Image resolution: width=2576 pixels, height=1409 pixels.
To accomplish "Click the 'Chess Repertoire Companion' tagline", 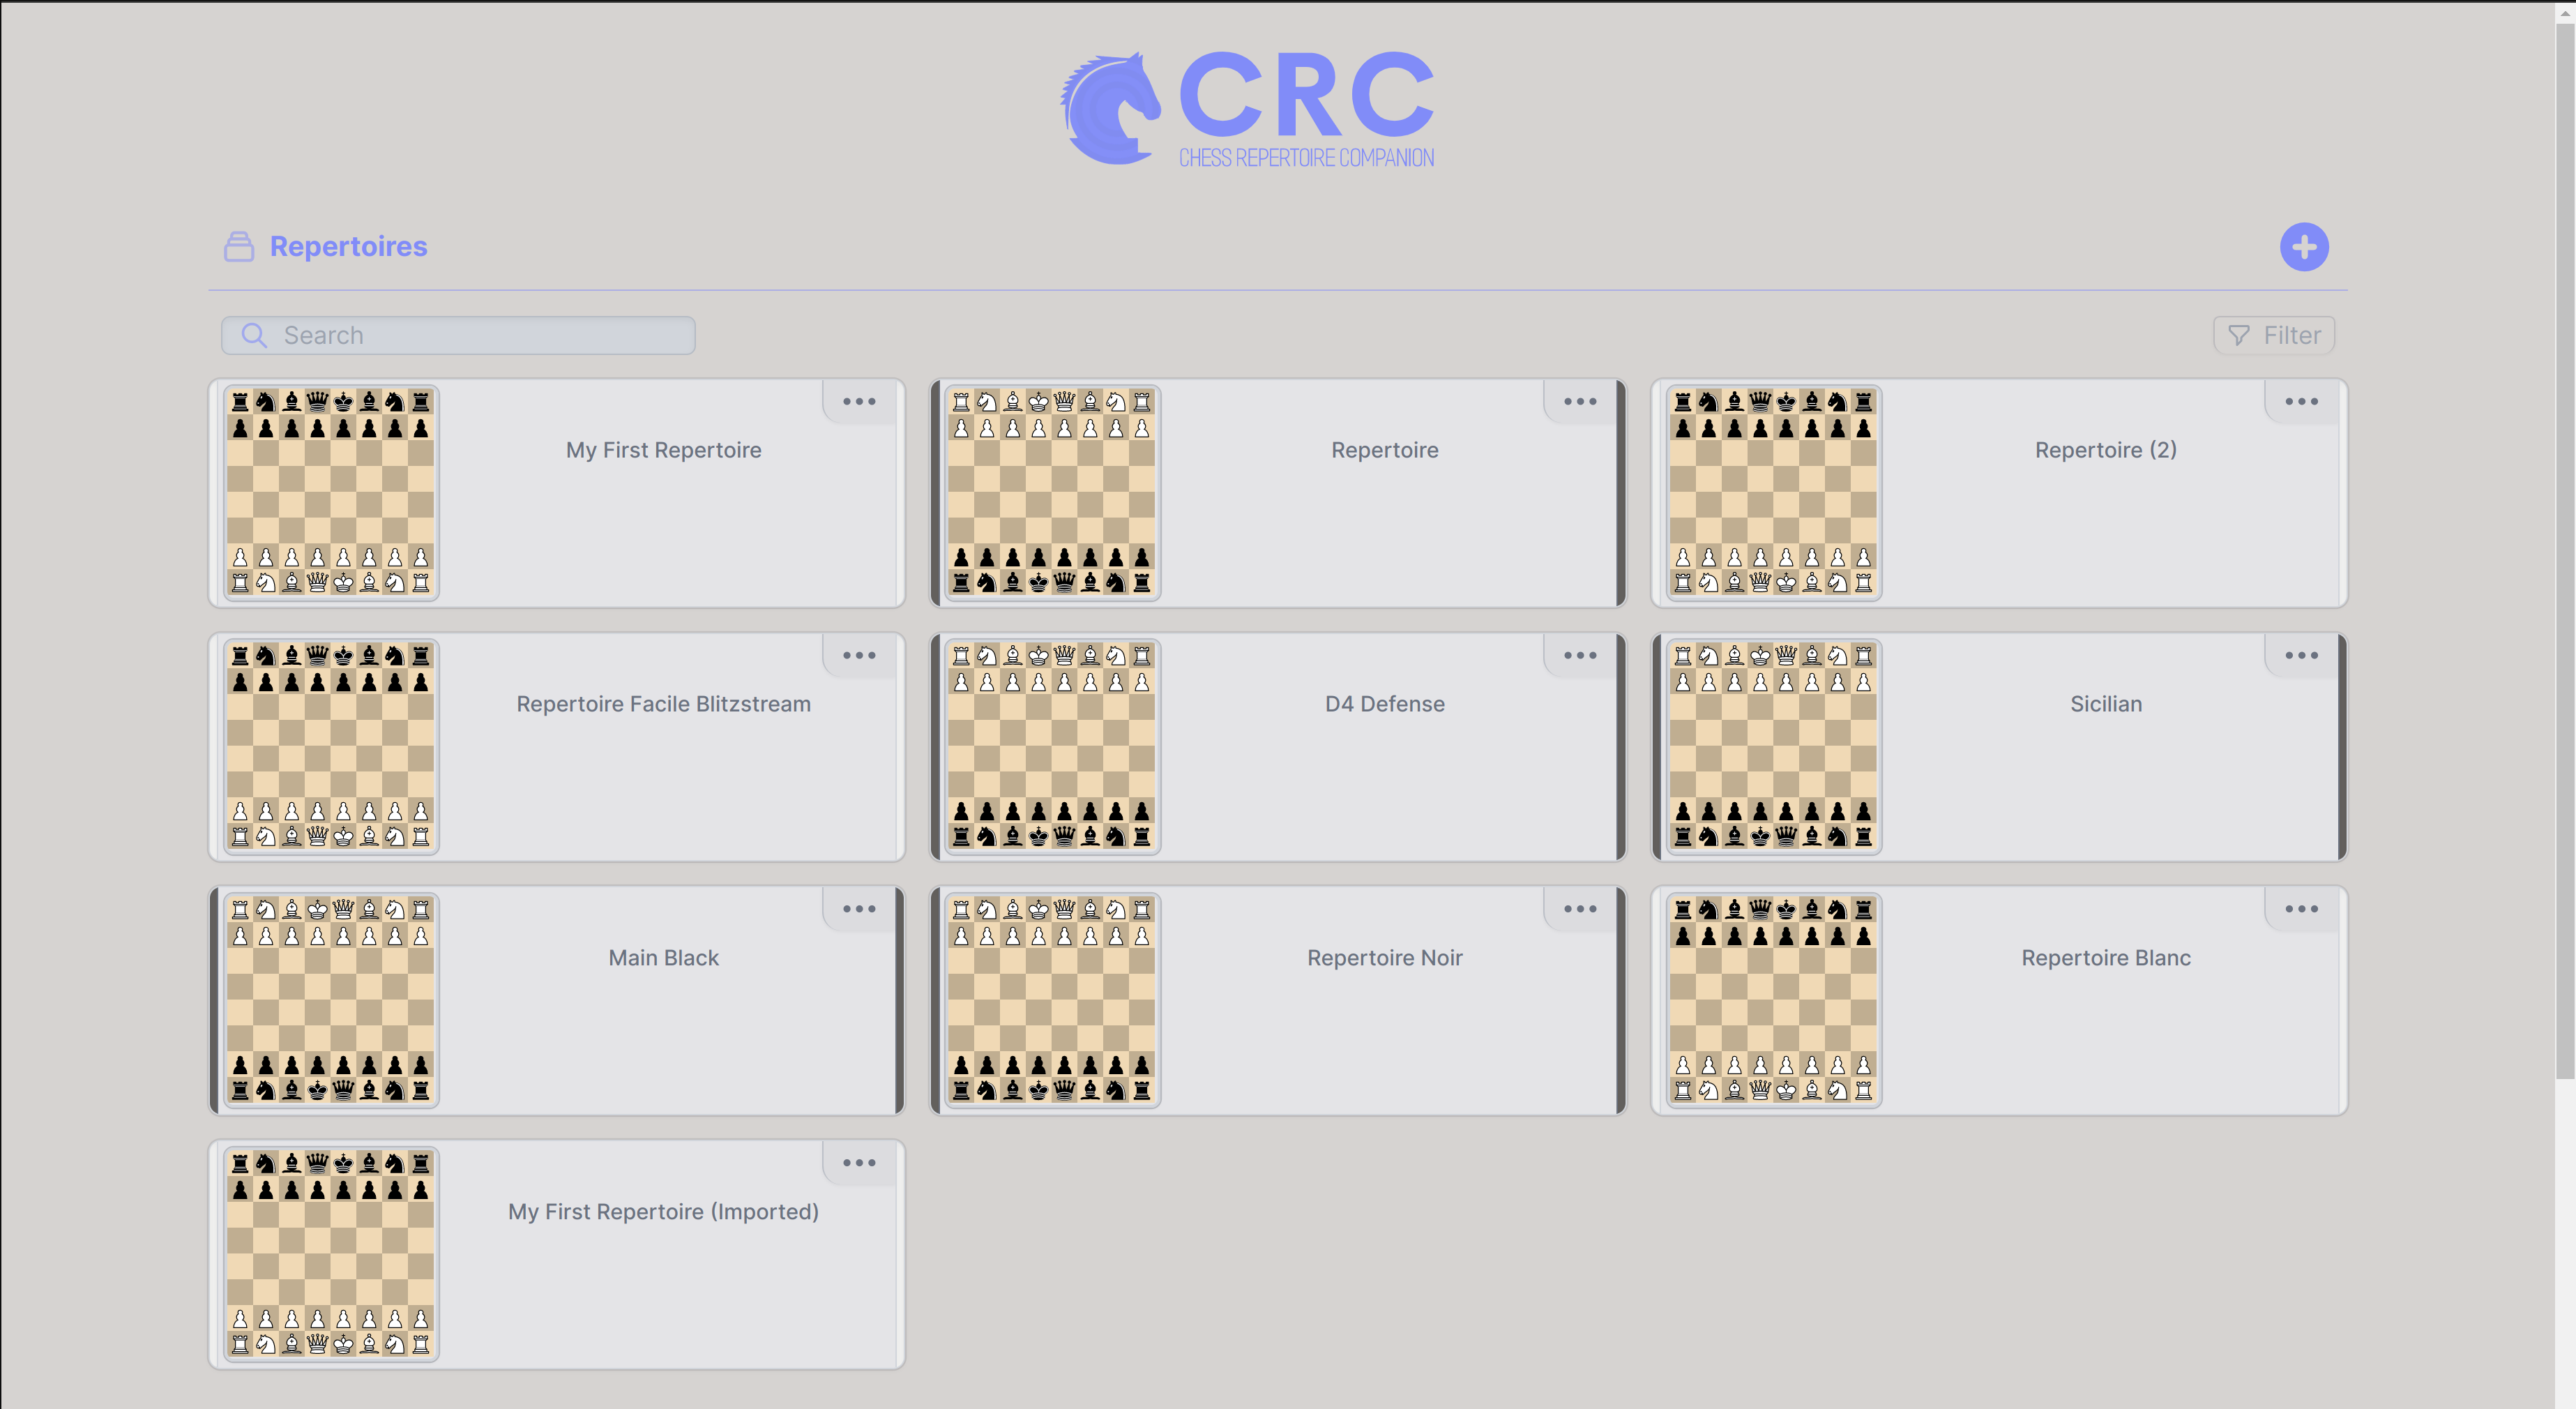I will (1306, 158).
